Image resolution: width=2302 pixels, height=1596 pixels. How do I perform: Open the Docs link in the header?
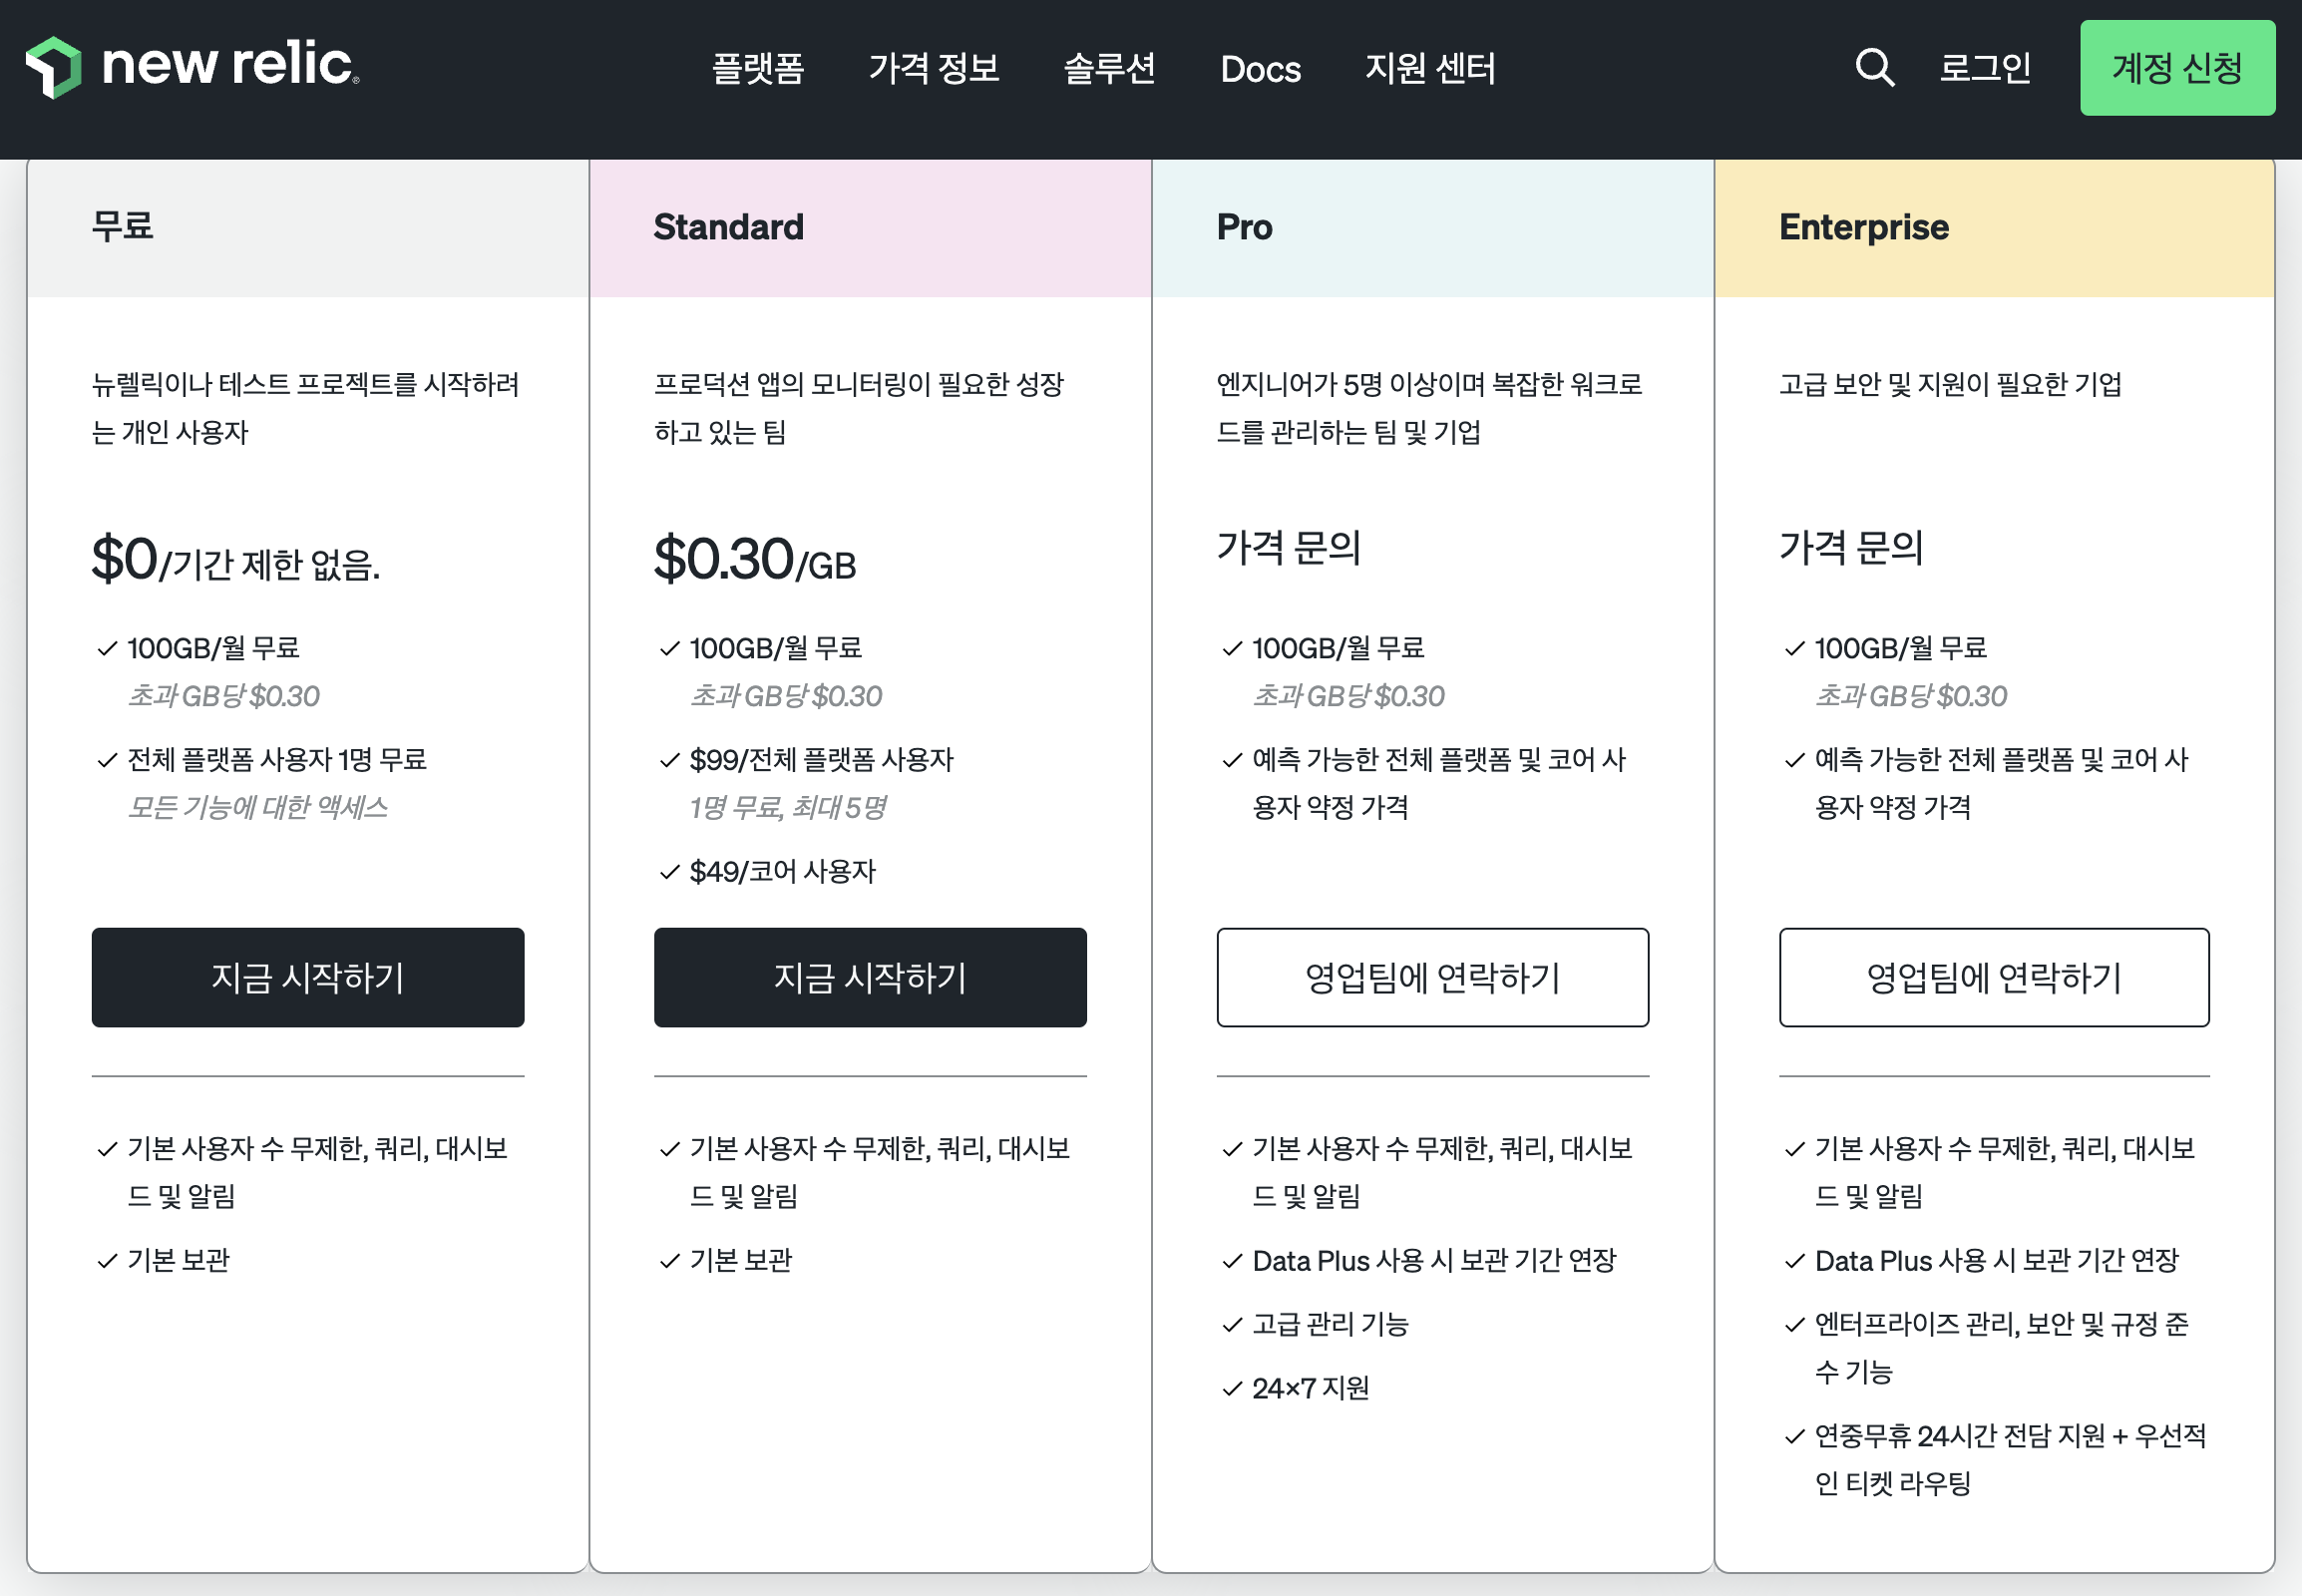1260,68
